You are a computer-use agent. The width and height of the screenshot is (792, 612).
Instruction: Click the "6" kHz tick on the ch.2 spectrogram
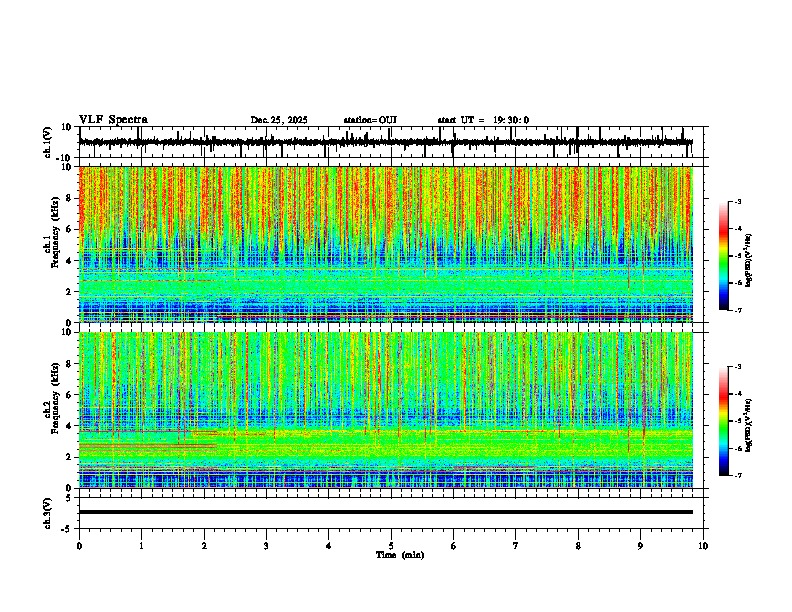coord(69,395)
